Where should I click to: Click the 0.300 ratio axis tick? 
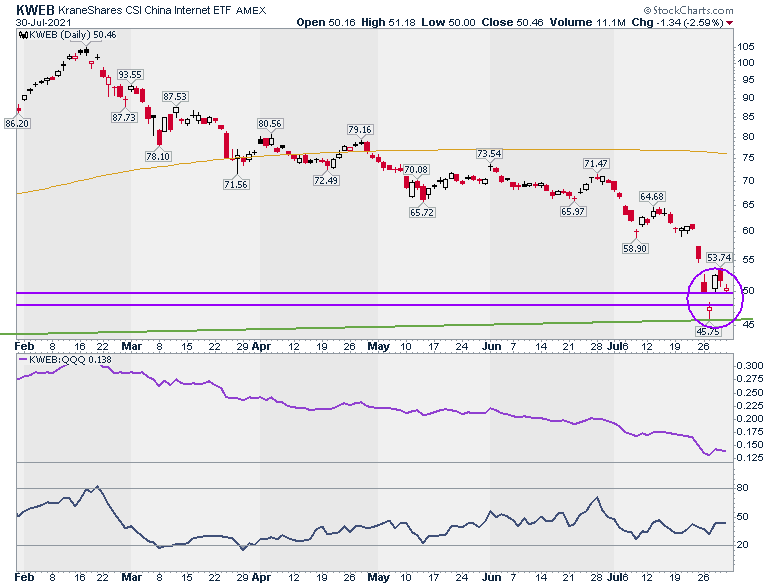pyautogui.click(x=750, y=366)
